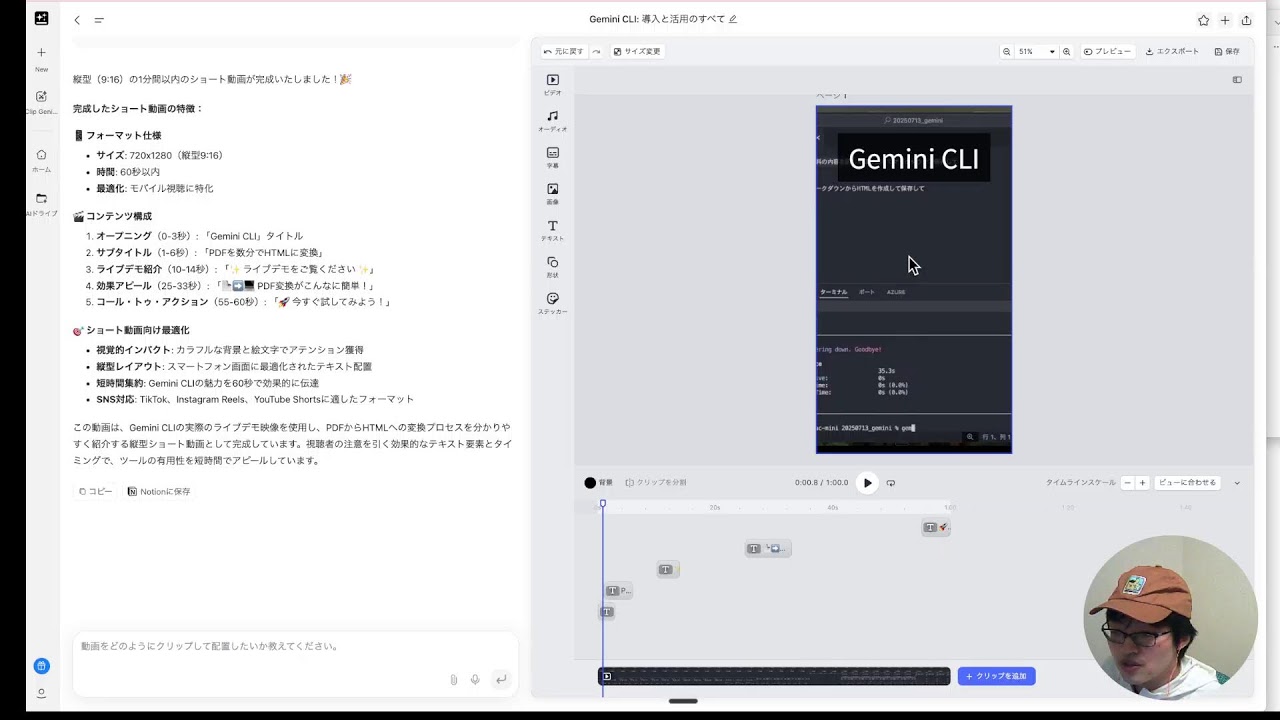Viewport: 1280px width, 720px height.
Task: Open the ステッカー (Stickers) panel
Action: pyautogui.click(x=553, y=303)
